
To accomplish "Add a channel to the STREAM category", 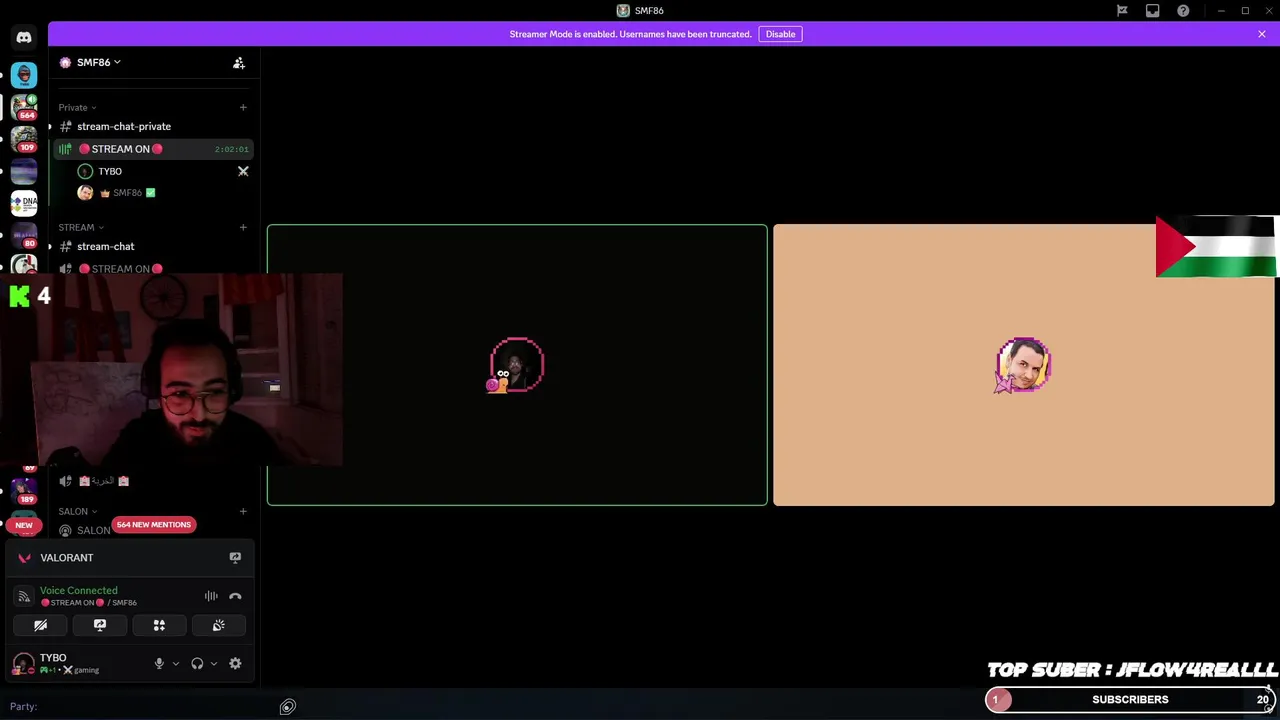I will [x=242, y=227].
